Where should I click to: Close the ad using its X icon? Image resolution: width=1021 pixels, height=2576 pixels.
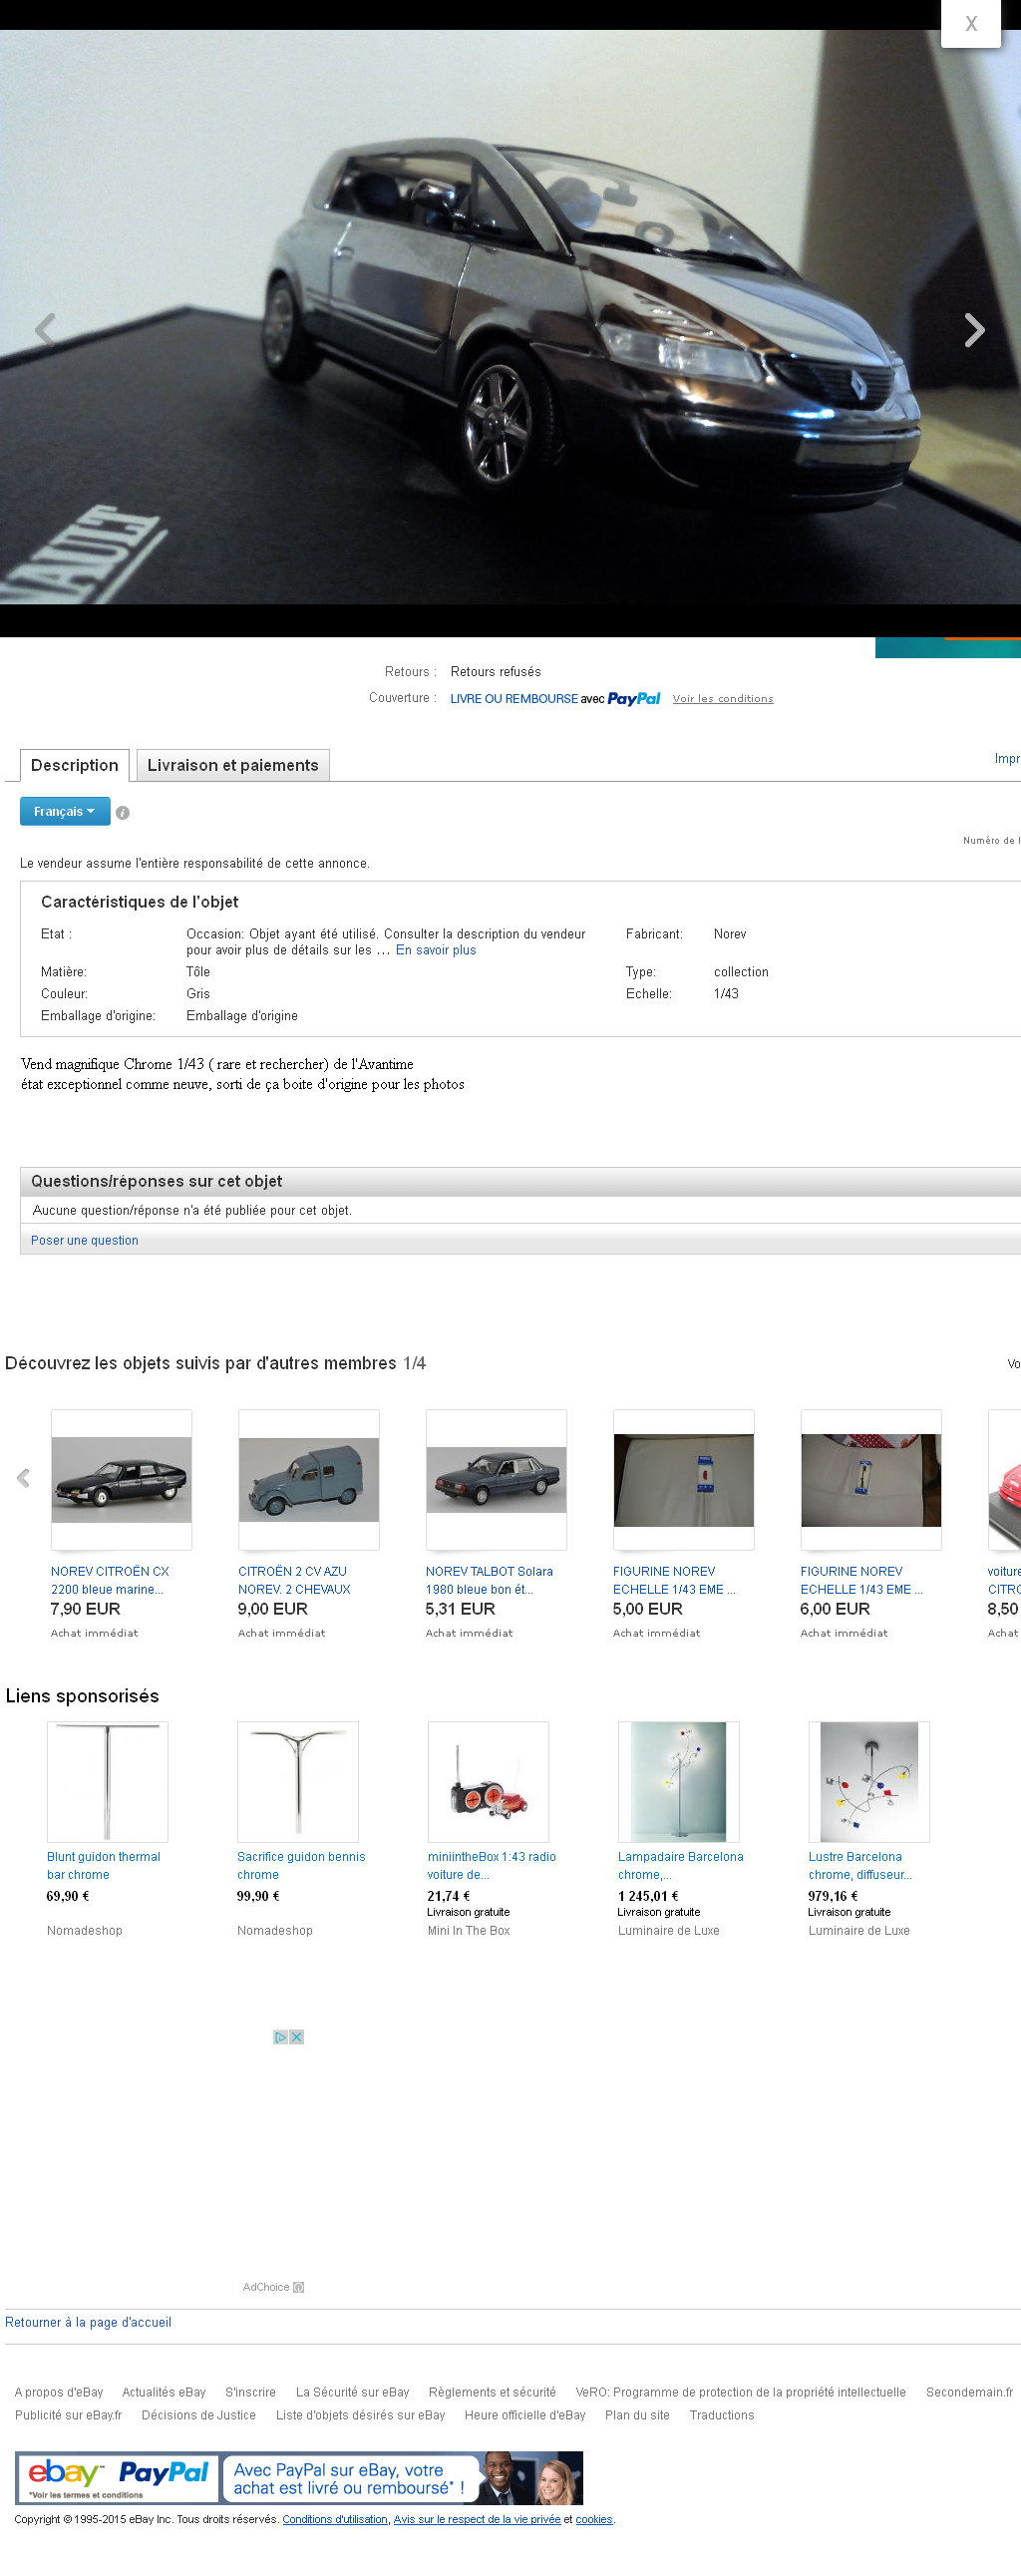click(x=297, y=2037)
